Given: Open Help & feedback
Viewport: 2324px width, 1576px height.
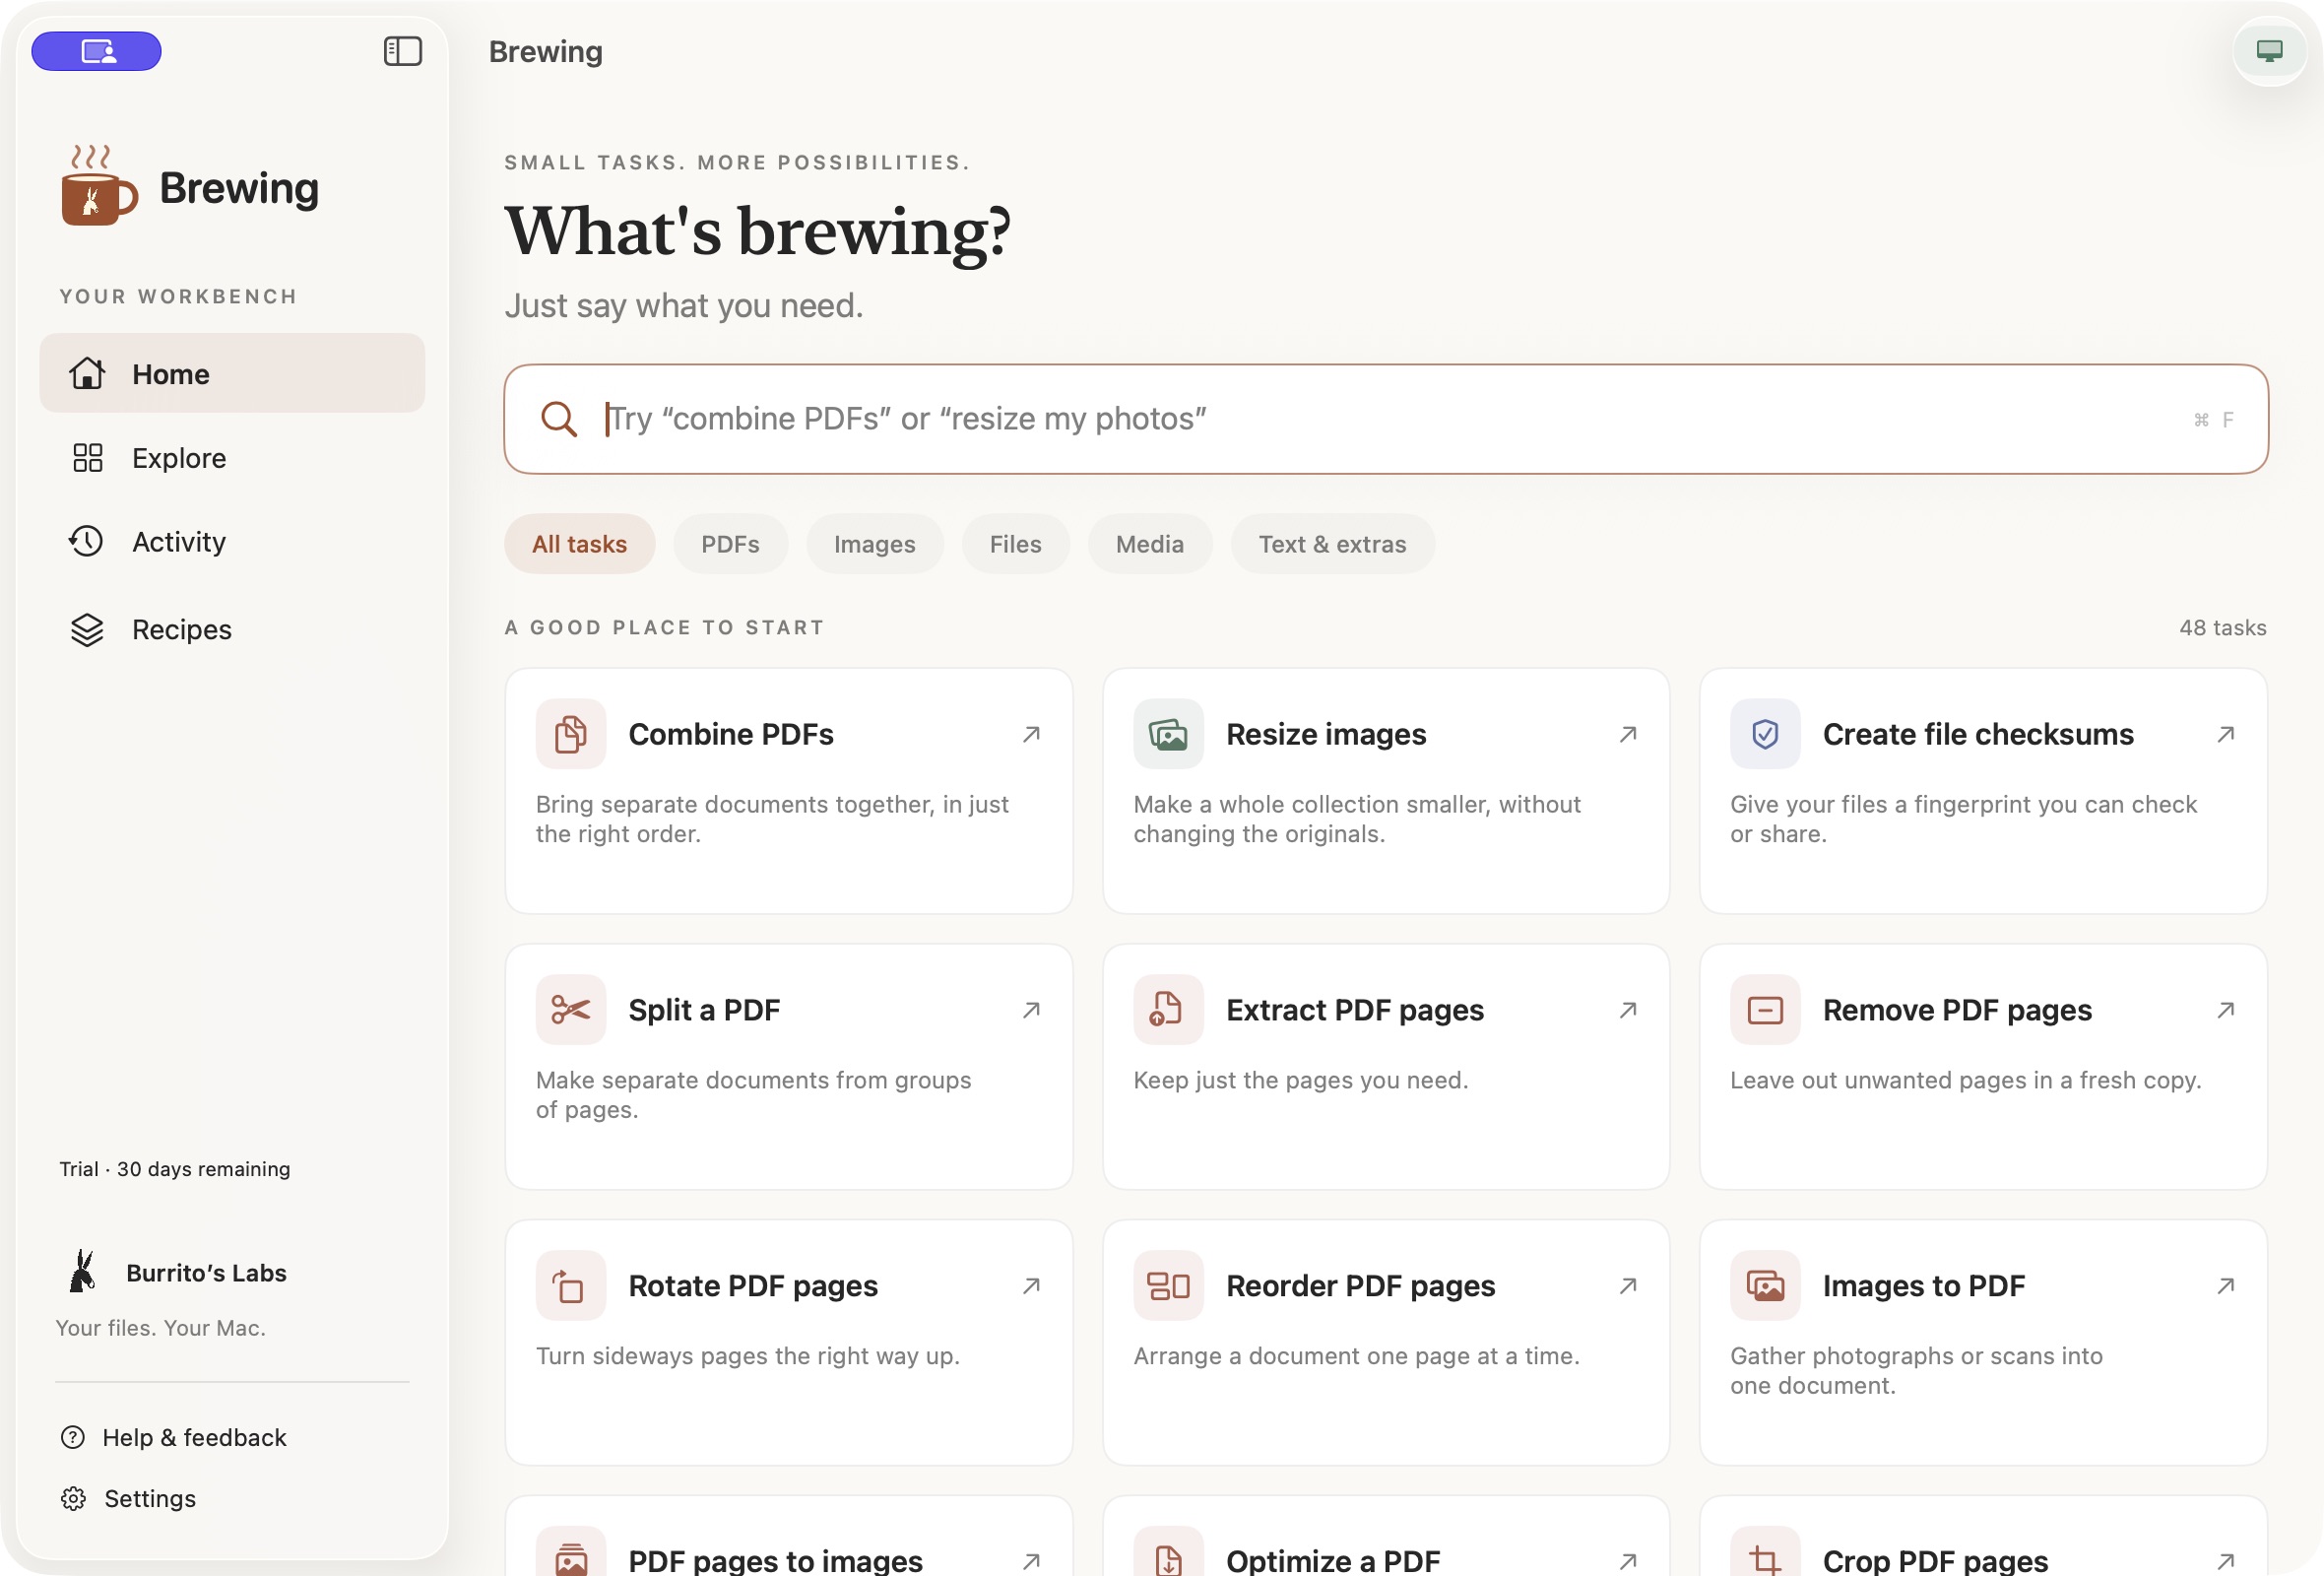Looking at the screenshot, I should [x=174, y=1438].
